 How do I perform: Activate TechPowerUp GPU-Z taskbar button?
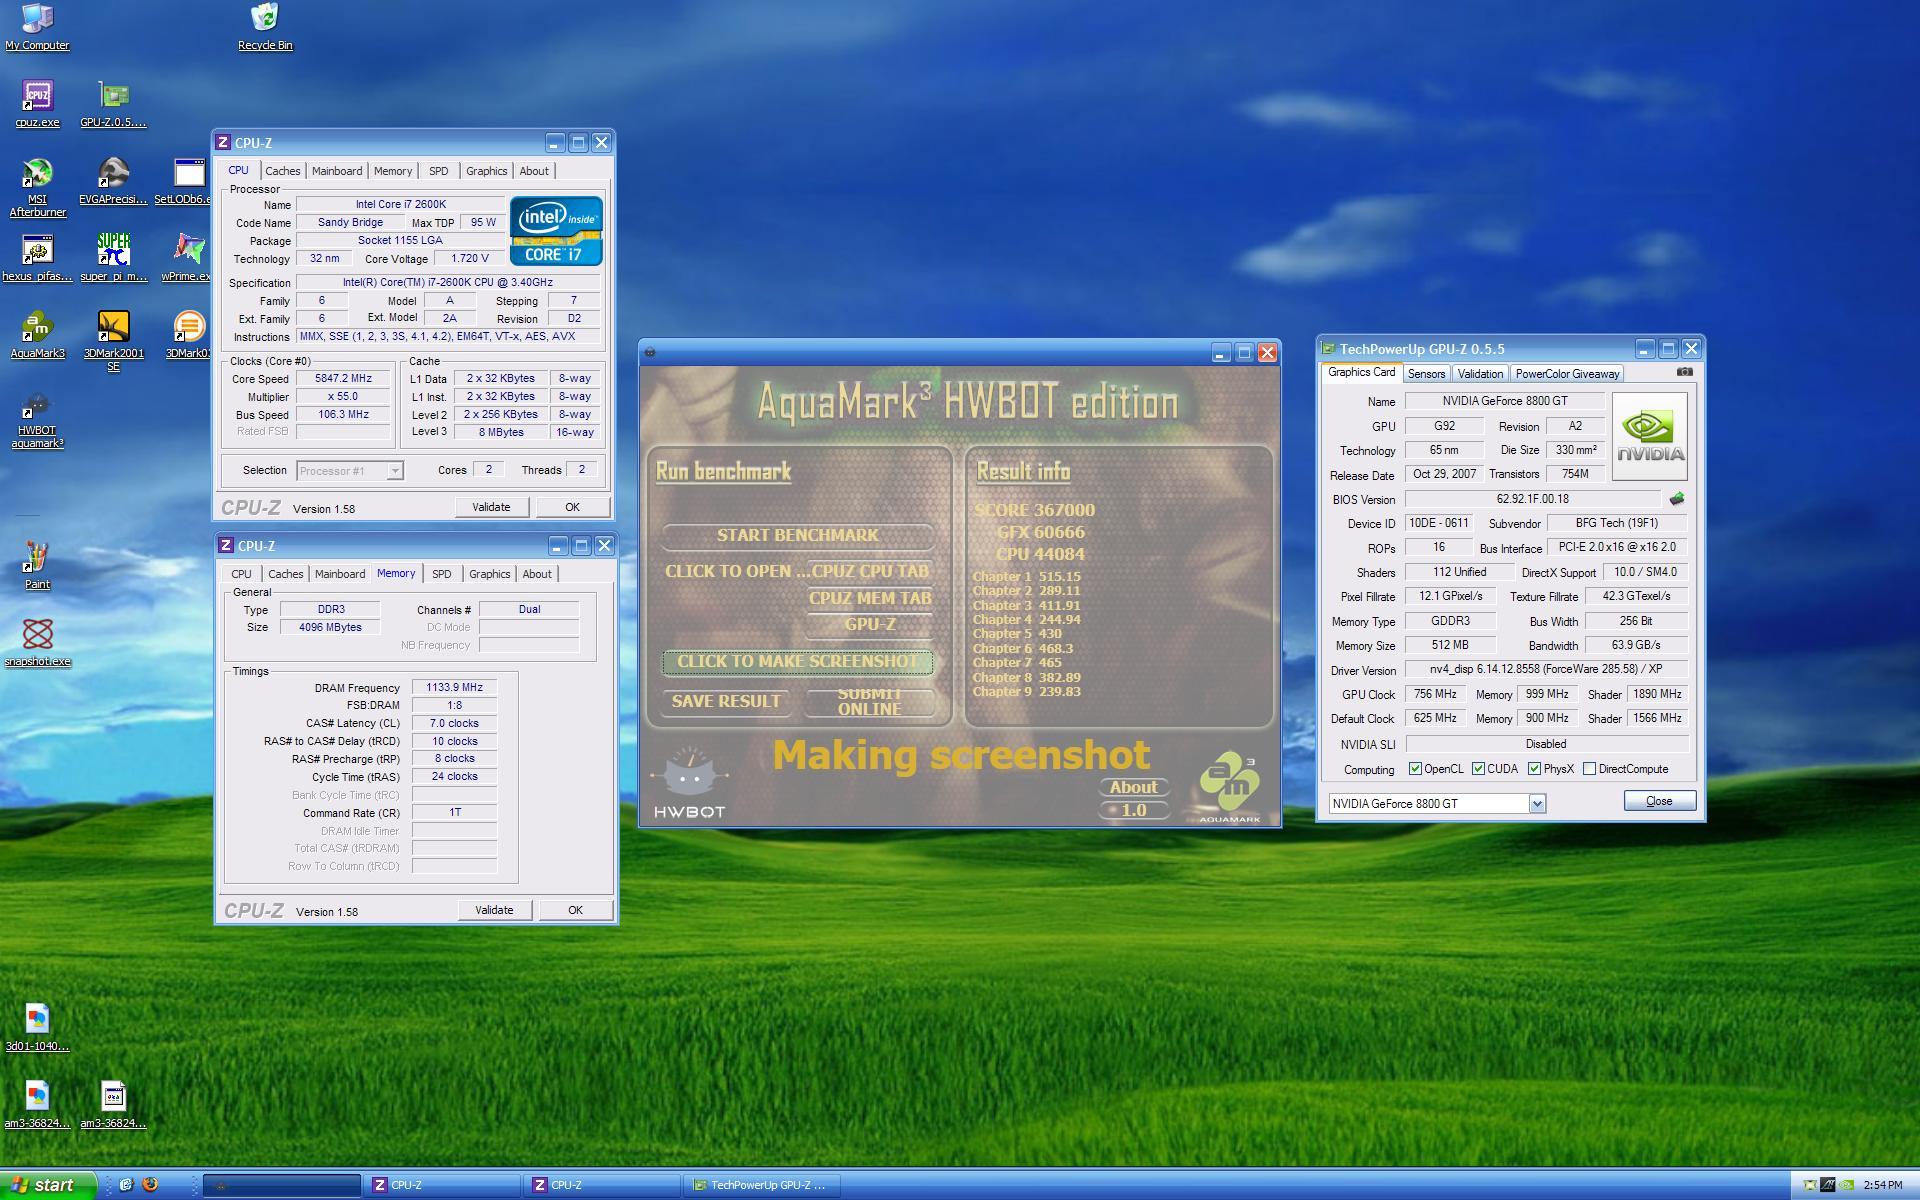click(x=762, y=1185)
